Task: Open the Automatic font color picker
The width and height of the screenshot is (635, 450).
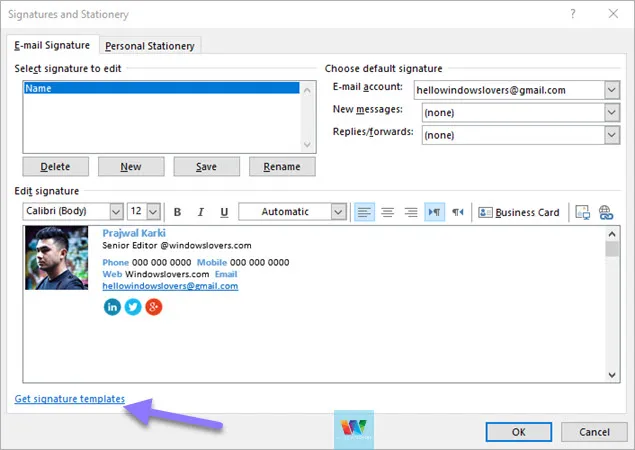Action: point(339,212)
